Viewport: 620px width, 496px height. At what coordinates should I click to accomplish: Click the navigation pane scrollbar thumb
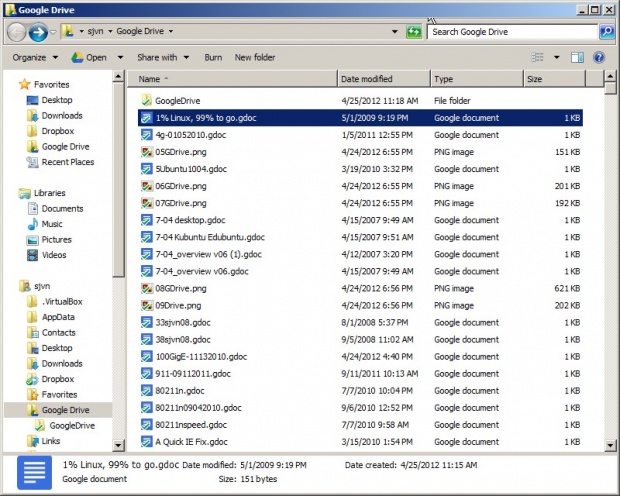click(118, 180)
